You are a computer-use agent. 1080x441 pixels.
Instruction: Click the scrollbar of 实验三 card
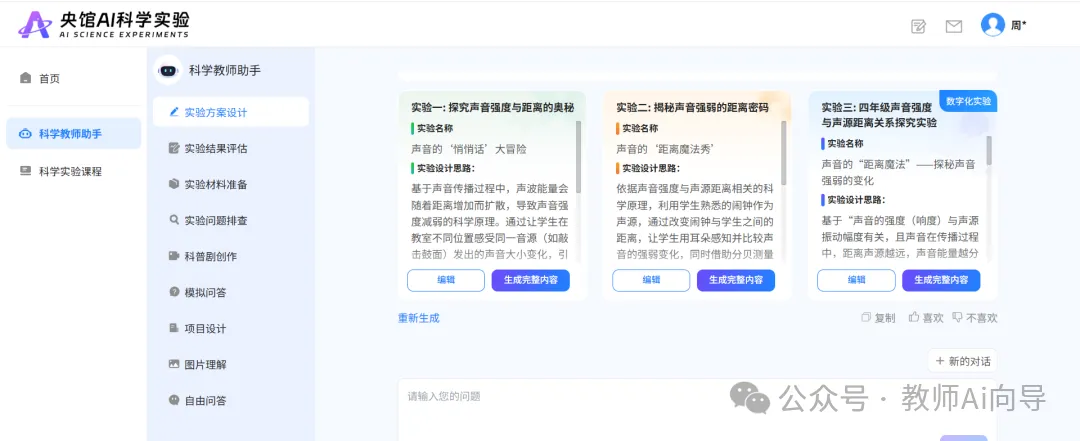[989, 150]
